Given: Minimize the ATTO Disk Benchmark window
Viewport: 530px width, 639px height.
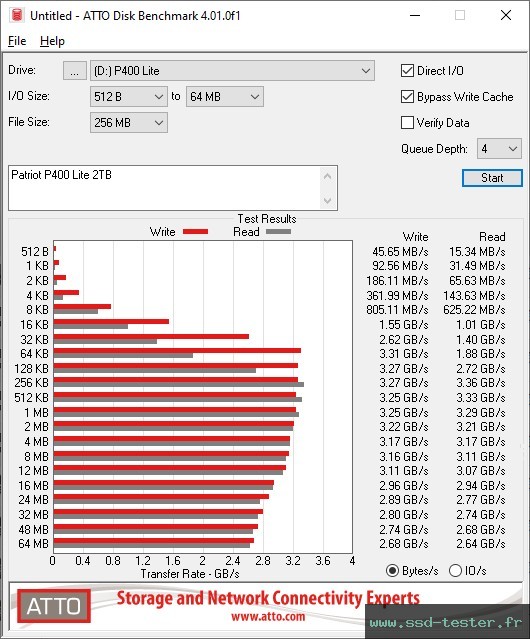Looking at the screenshot, I should pos(415,15).
